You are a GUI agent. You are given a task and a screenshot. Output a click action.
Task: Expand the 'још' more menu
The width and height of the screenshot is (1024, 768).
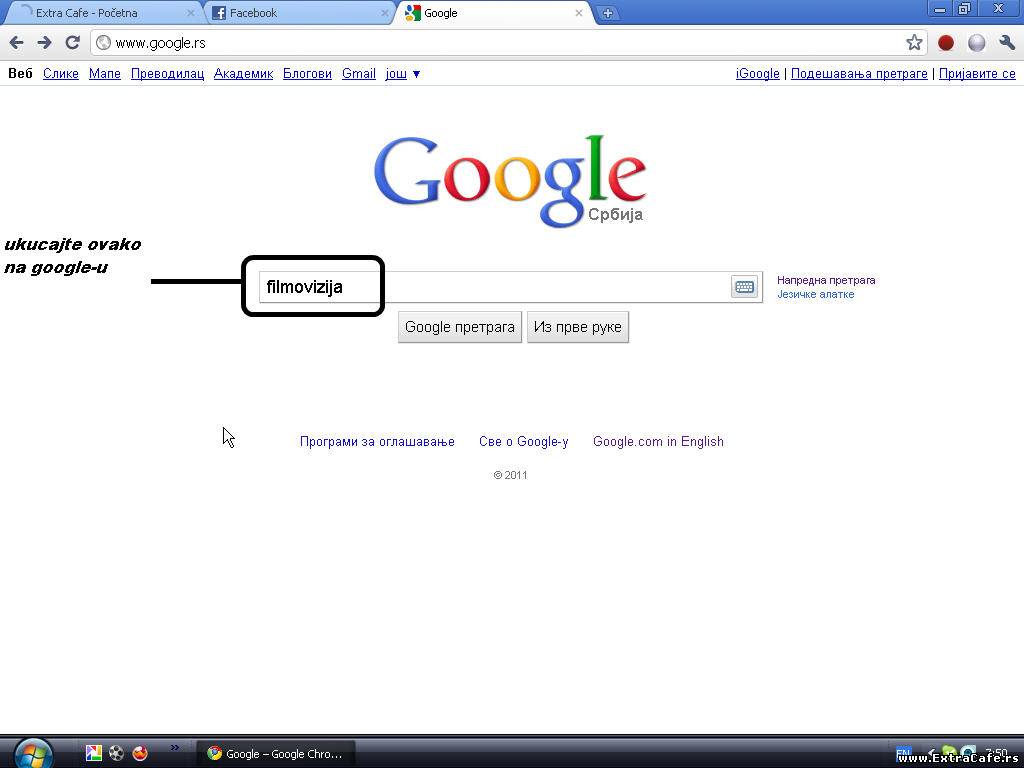tap(402, 73)
